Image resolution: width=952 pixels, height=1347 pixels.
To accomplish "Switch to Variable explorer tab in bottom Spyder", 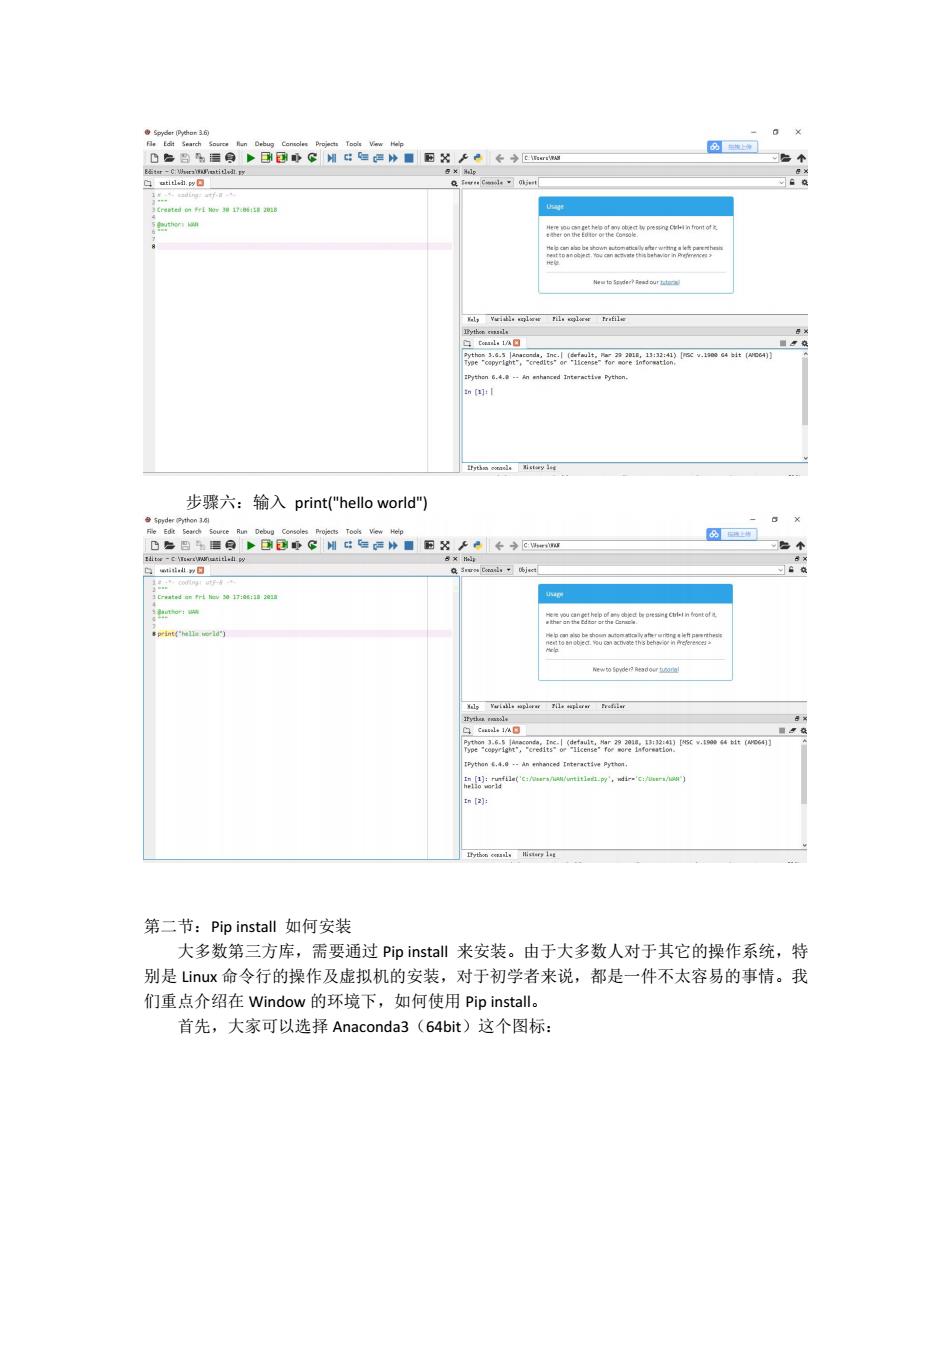I will tap(515, 706).
